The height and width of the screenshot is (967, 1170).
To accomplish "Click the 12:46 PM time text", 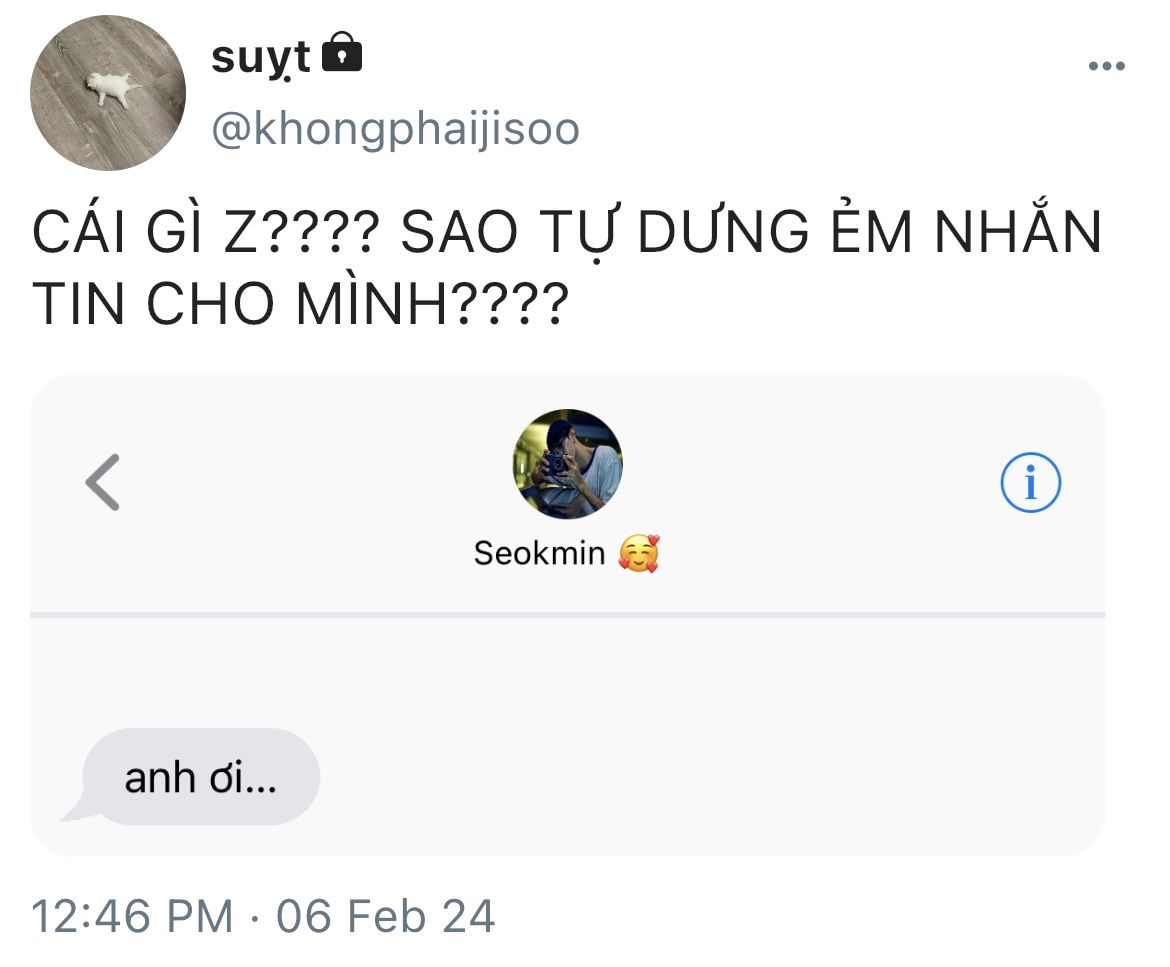I will 132,916.
